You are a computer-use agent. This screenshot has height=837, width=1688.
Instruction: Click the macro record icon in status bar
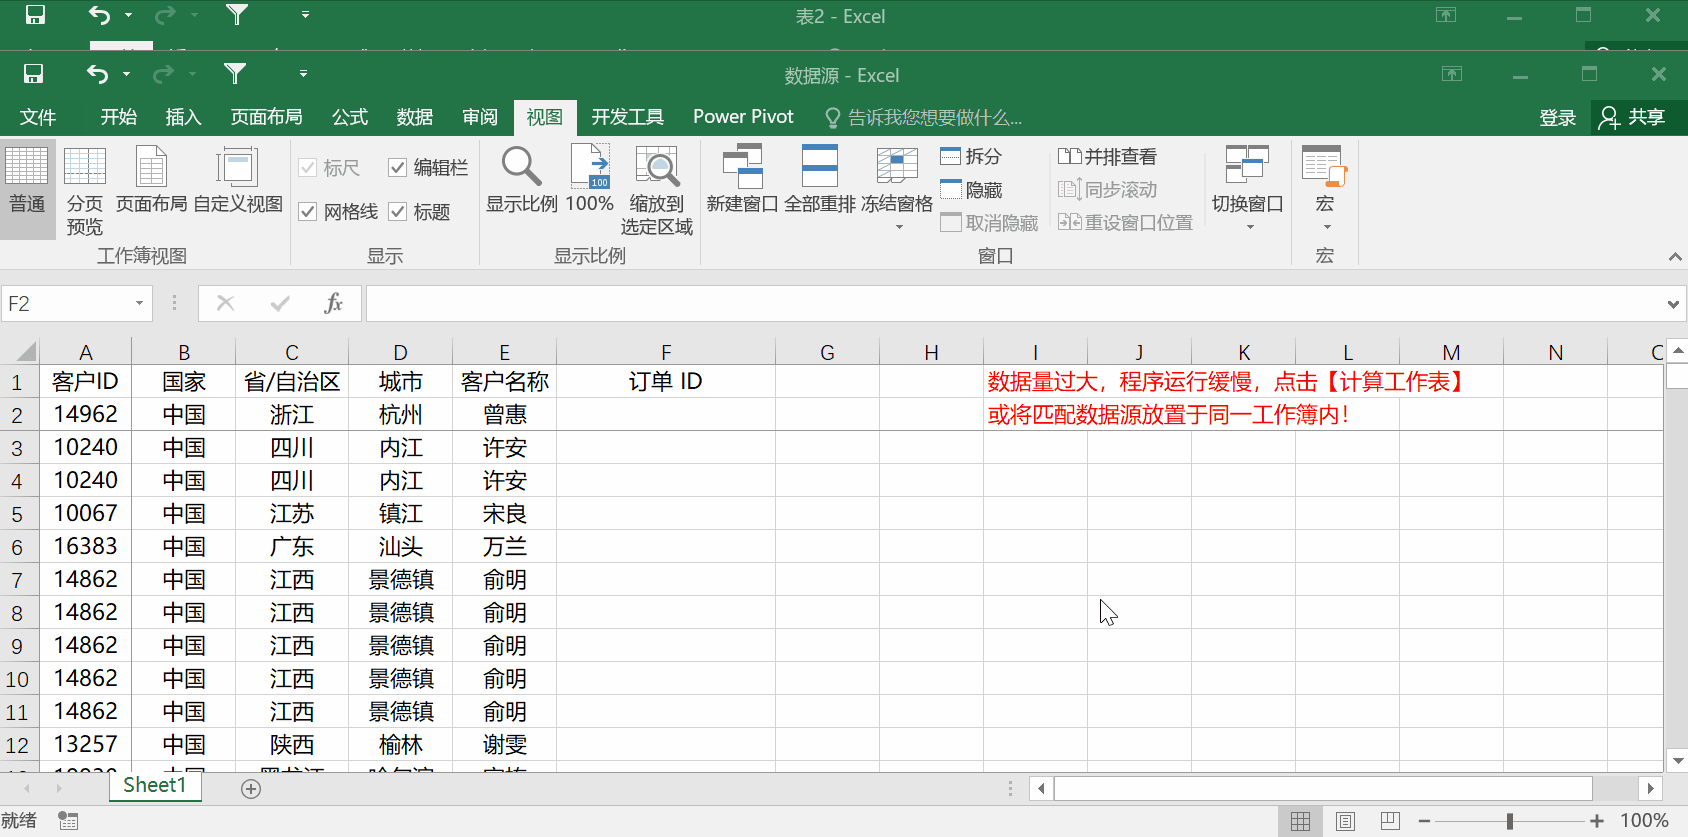point(68,821)
